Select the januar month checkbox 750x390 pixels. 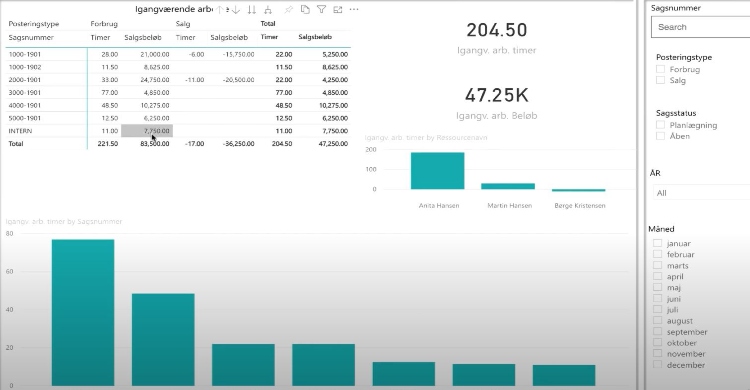(x=658, y=243)
